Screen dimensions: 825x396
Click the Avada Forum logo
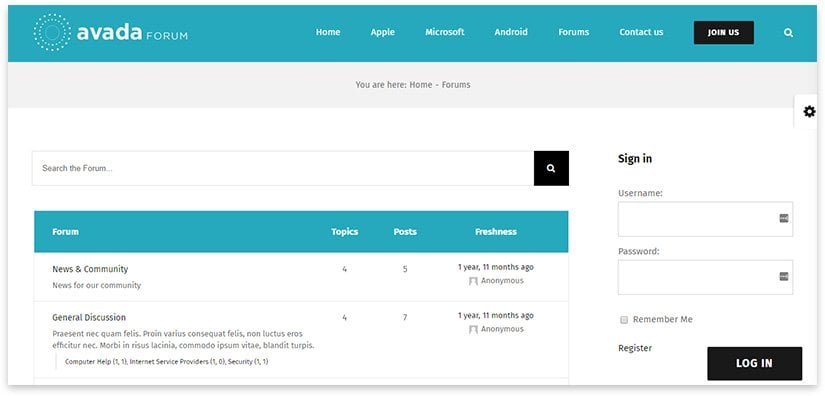pyautogui.click(x=110, y=33)
